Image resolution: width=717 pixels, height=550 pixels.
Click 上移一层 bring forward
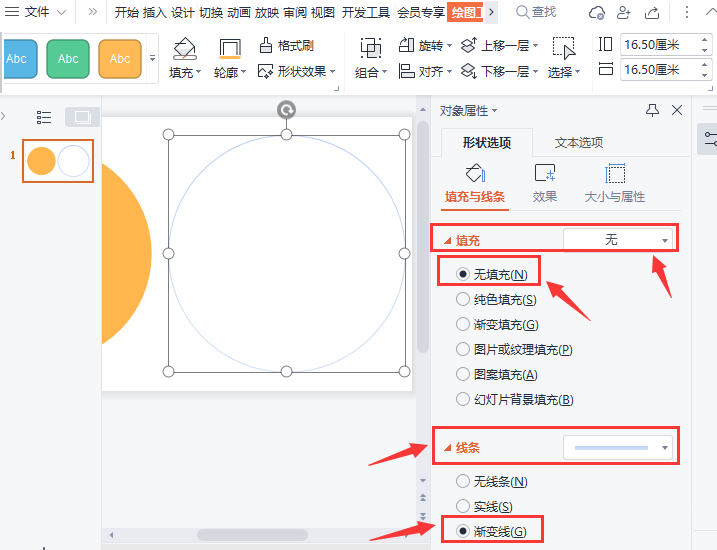(499, 45)
